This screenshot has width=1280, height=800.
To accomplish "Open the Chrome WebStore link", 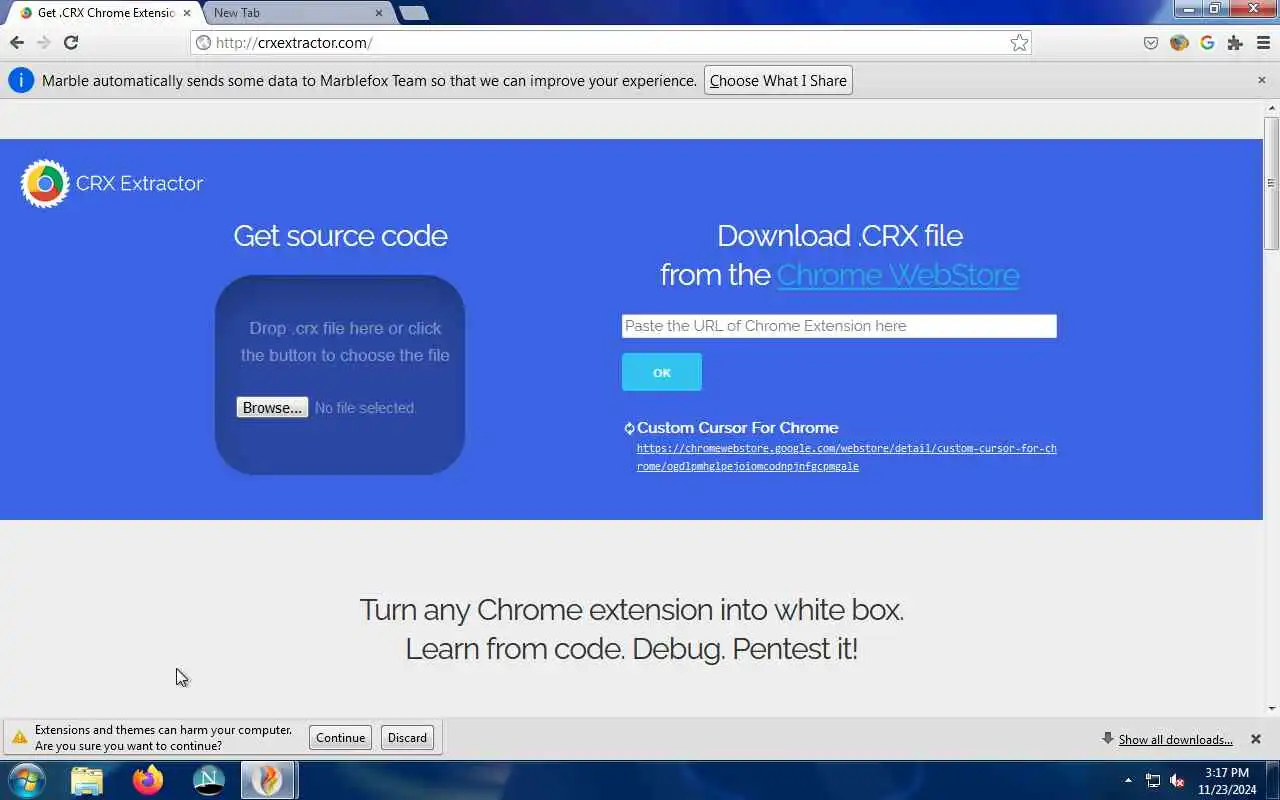I will [897, 275].
